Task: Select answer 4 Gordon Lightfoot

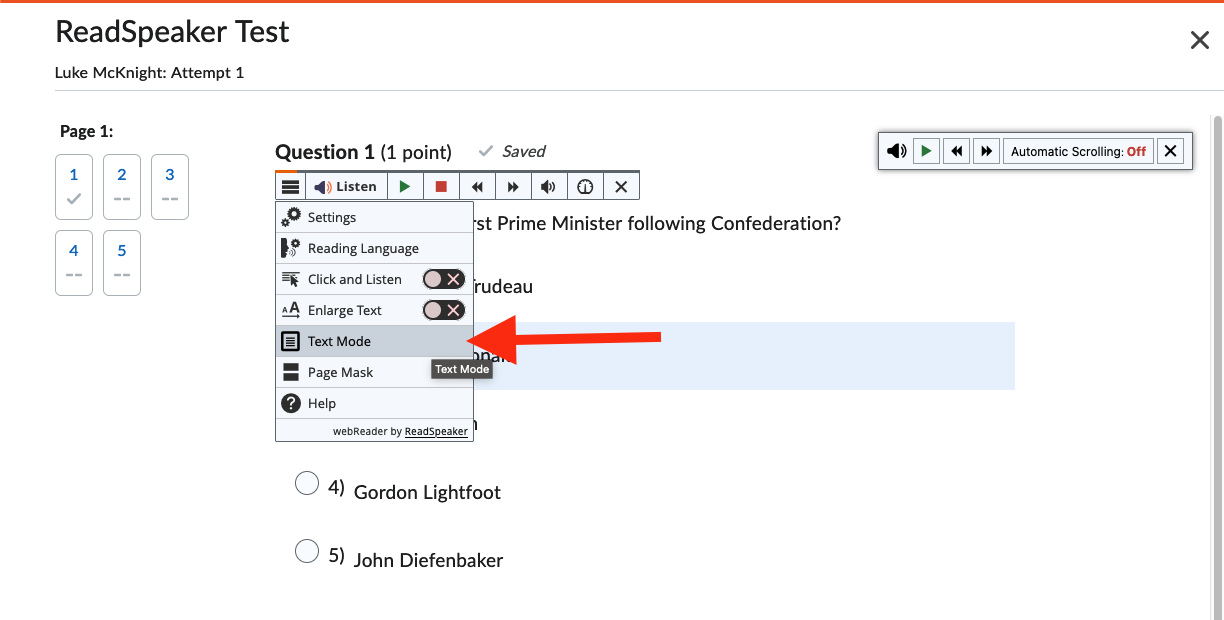Action: click(x=307, y=484)
